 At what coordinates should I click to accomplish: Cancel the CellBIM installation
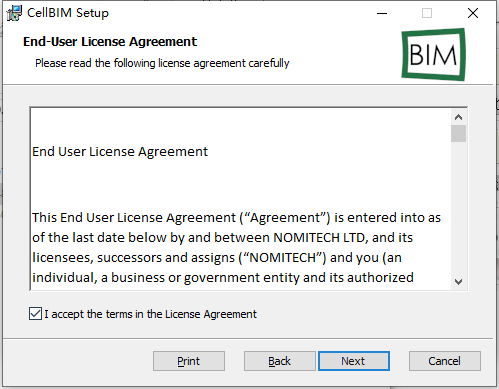point(445,361)
